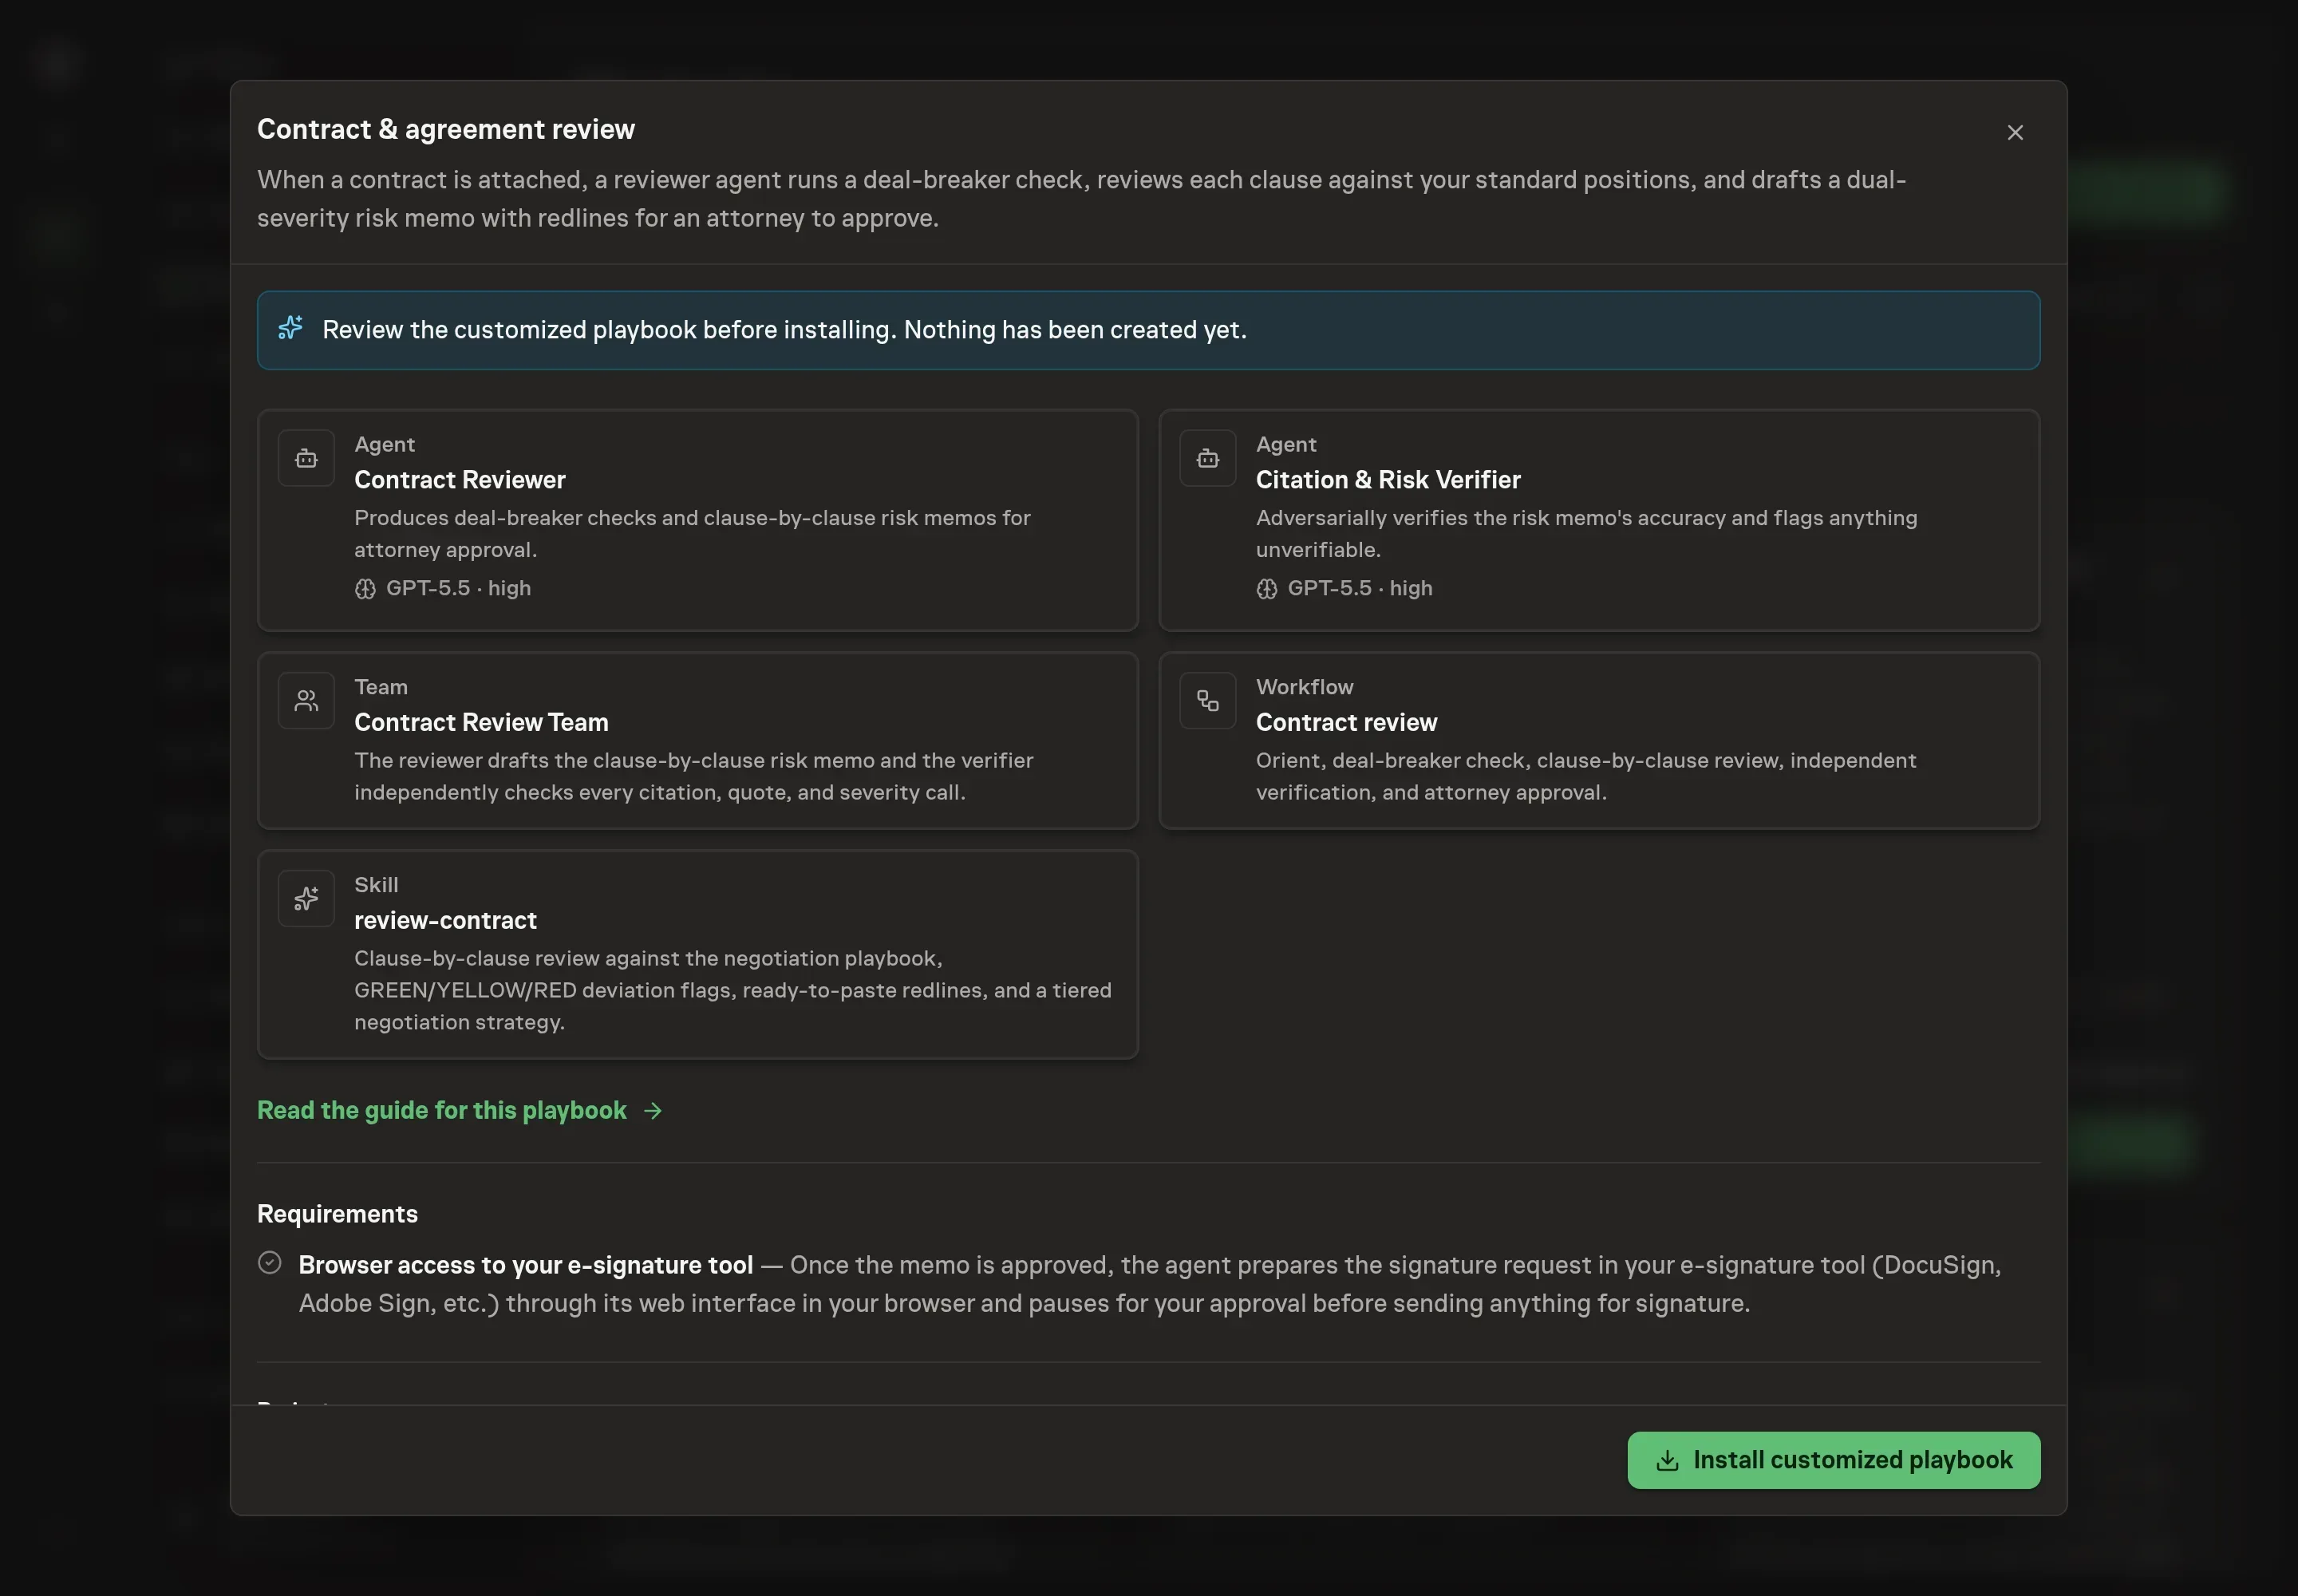Click the Contract review workflow icon
Viewport: 2298px width, 1596px height.
(1207, 701)
